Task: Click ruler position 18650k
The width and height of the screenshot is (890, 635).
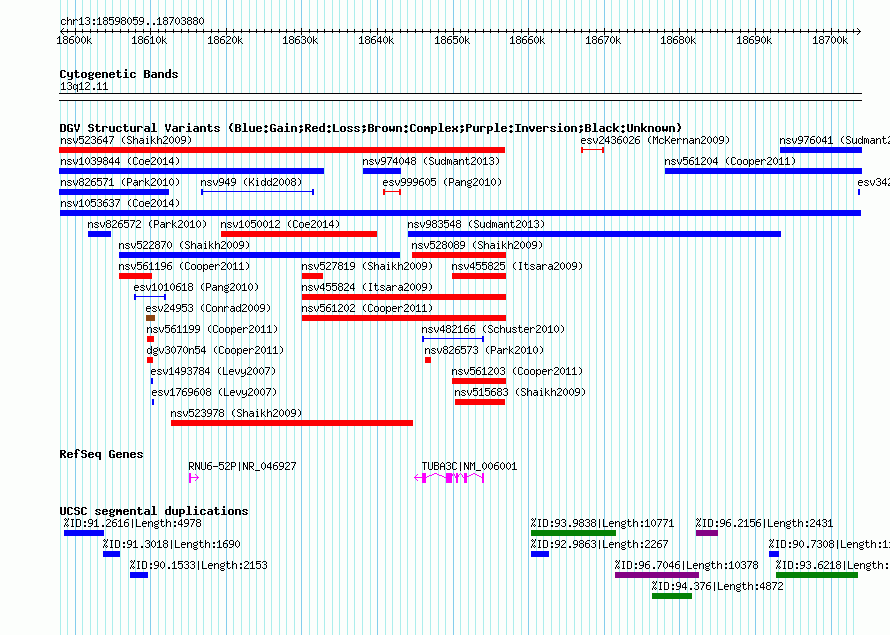Action: click(x=452, y=41)
